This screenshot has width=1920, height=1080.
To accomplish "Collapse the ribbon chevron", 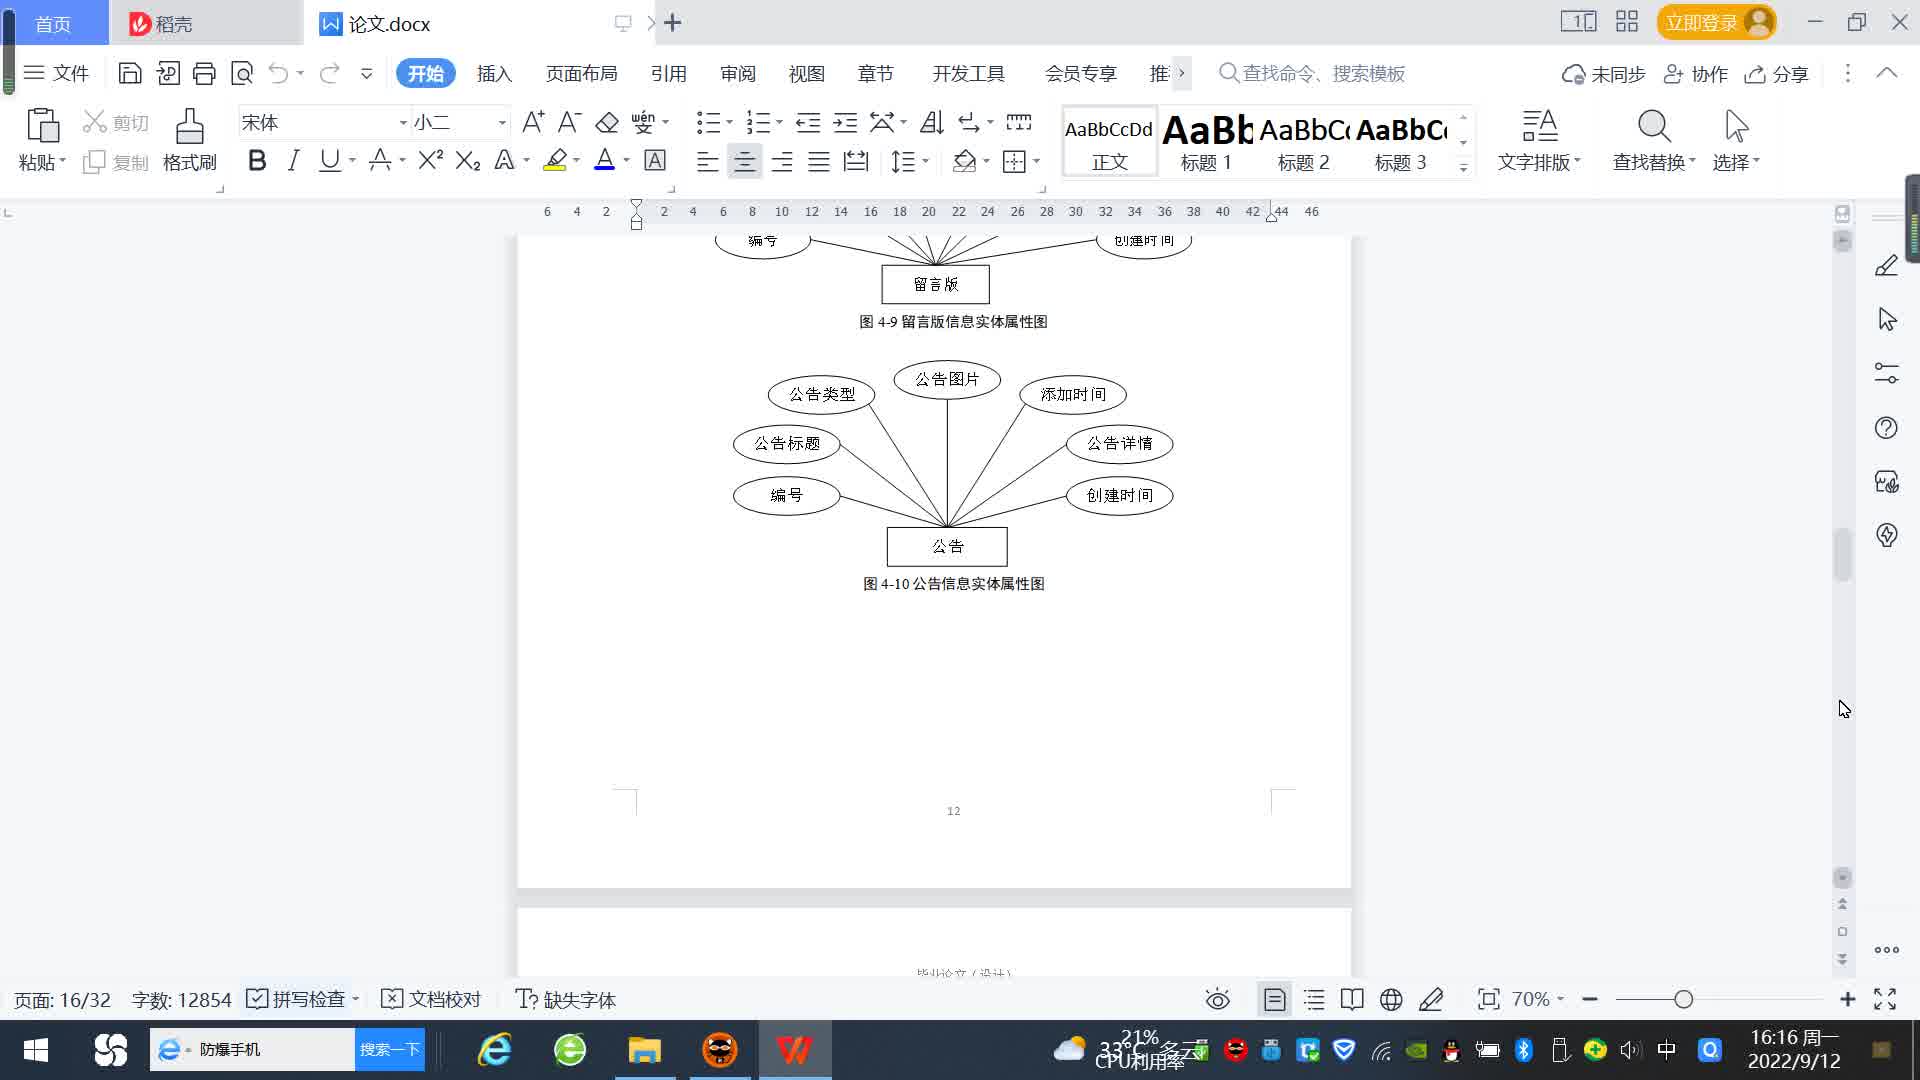I will [1886, 73].
